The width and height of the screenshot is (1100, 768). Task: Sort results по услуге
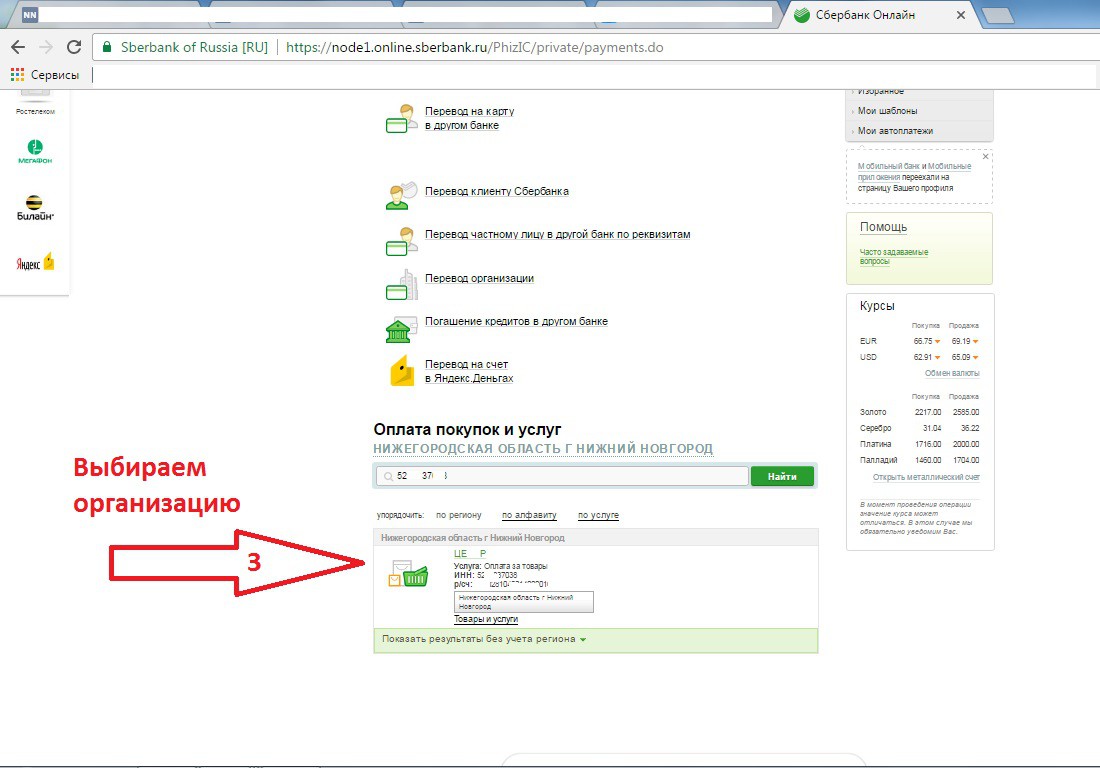[598, 515]
